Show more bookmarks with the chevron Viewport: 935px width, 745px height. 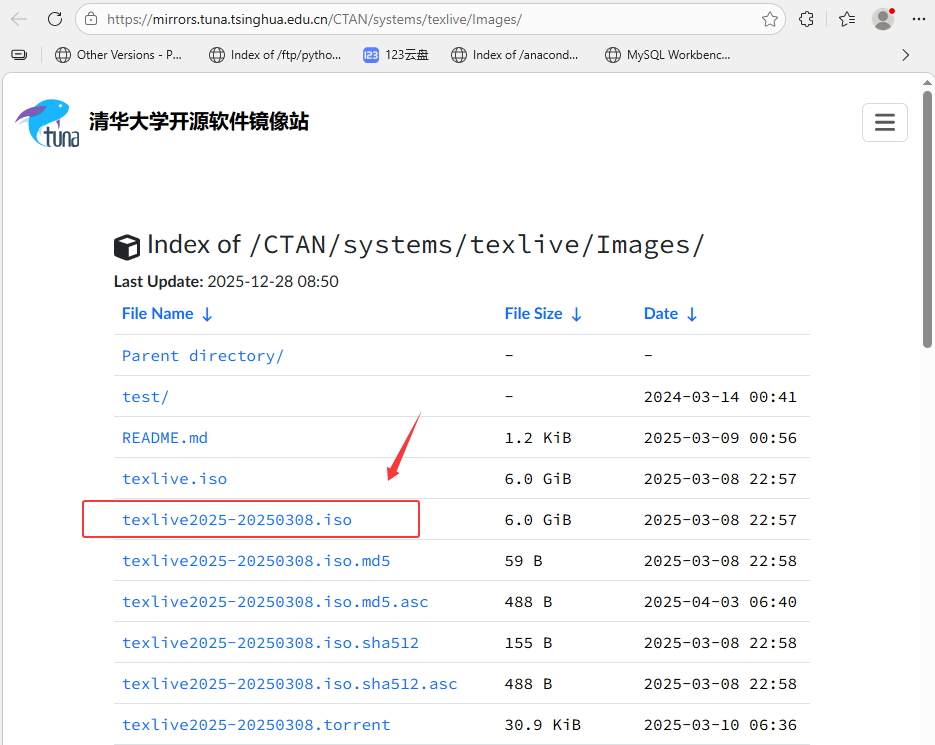(x=905, y=55)
